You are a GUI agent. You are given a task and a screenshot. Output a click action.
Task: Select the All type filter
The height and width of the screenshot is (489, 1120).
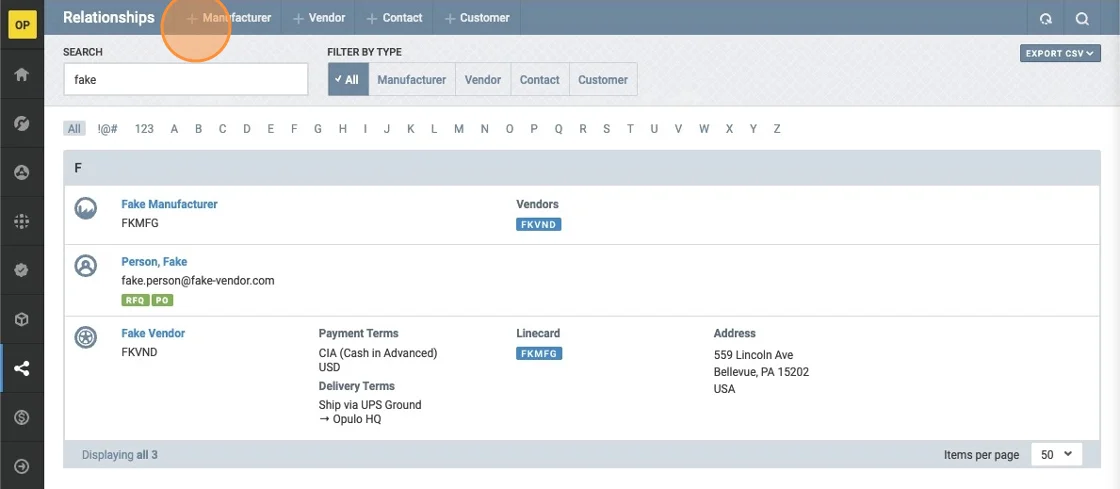(348, 80)
